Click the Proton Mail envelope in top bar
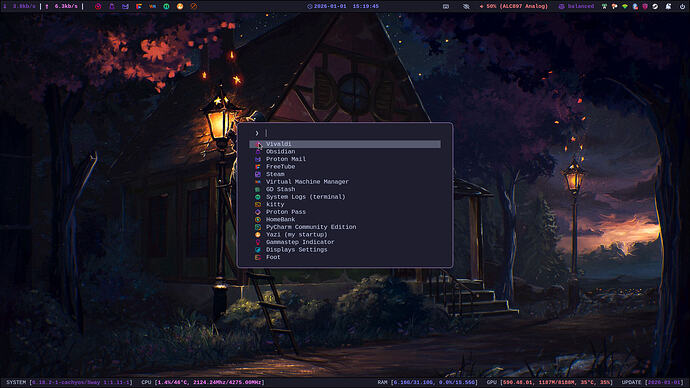The height and width of the screenshot is (388, 690). click(125, 6)
